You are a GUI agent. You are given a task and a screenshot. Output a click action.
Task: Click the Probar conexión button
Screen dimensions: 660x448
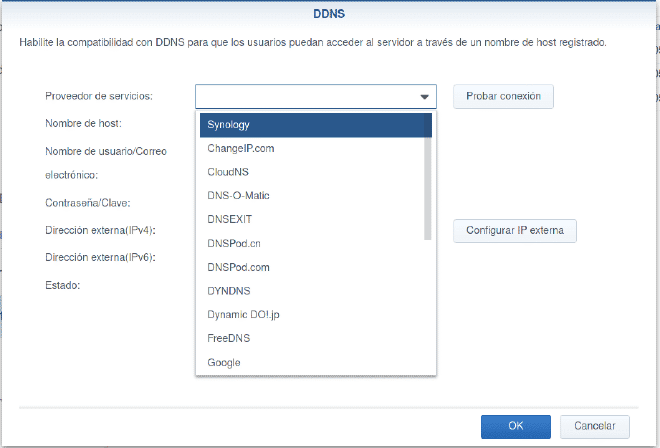[503, 96]
